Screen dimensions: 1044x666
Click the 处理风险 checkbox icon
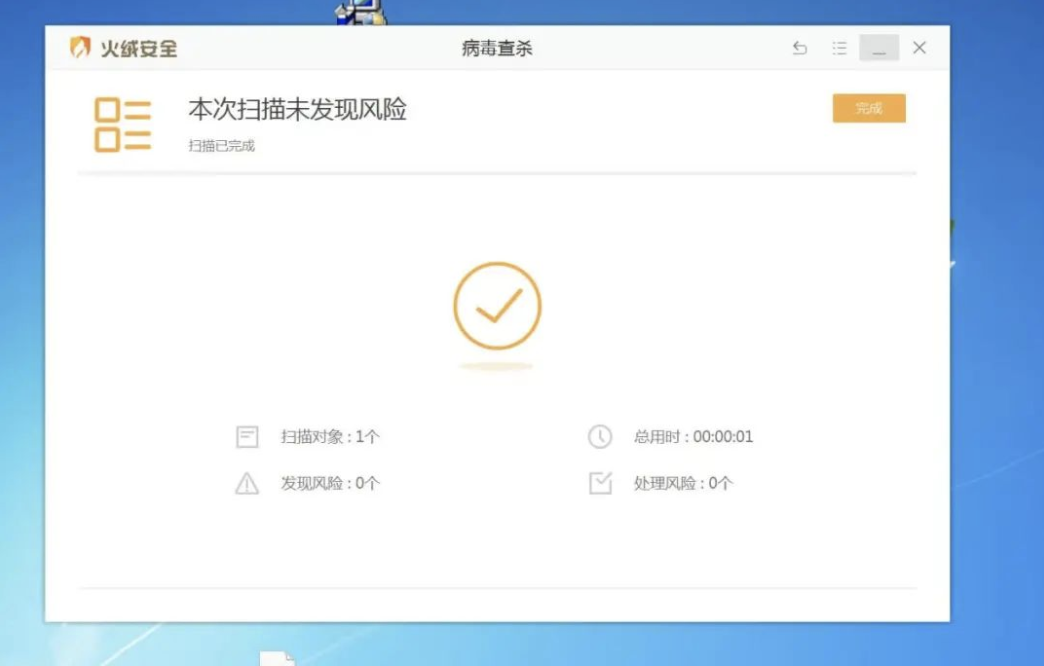click(601, 483)
